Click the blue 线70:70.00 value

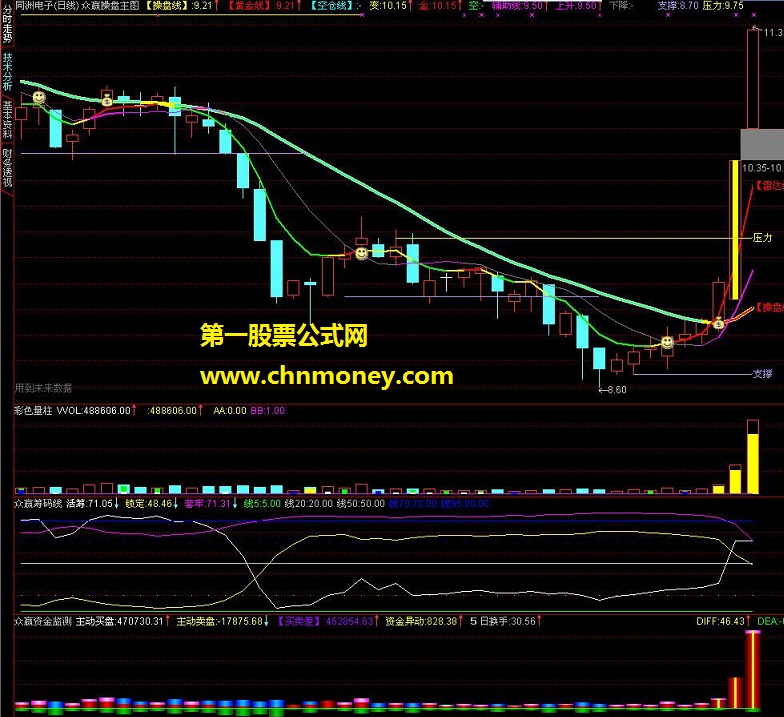(413, 504)
